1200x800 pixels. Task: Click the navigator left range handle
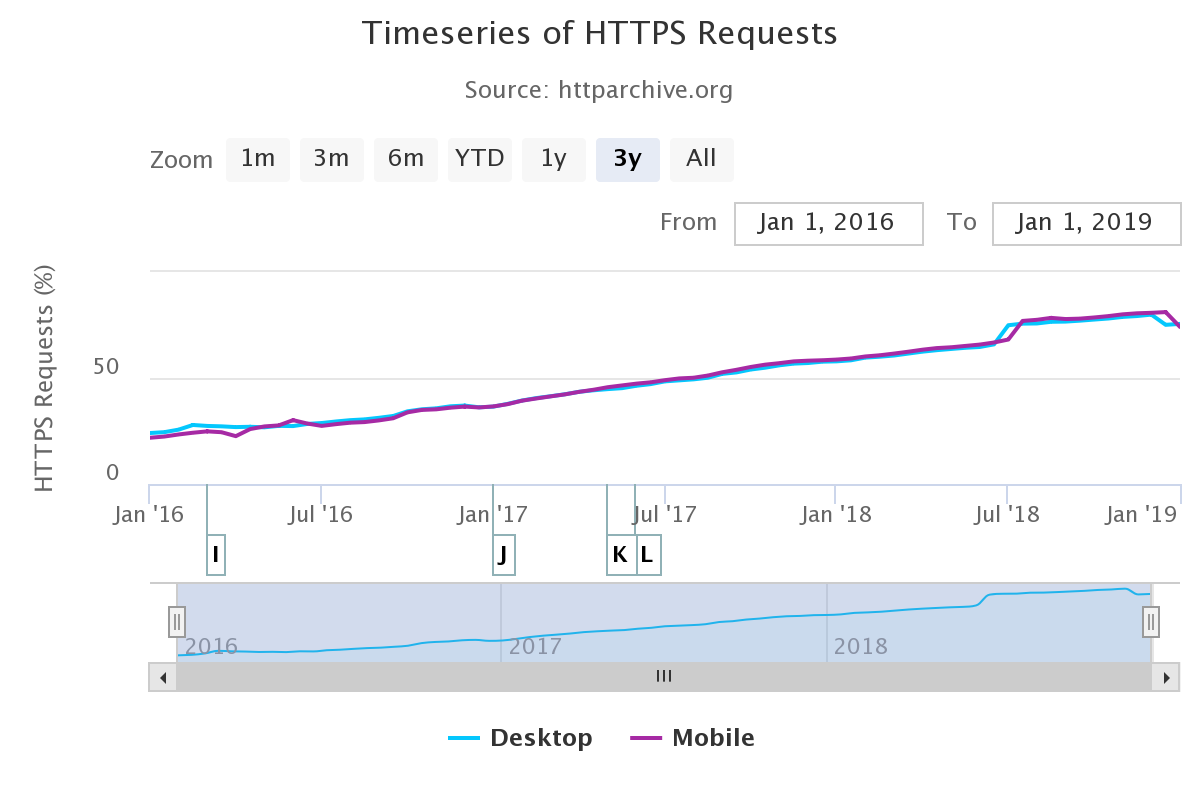click(177, 621)
